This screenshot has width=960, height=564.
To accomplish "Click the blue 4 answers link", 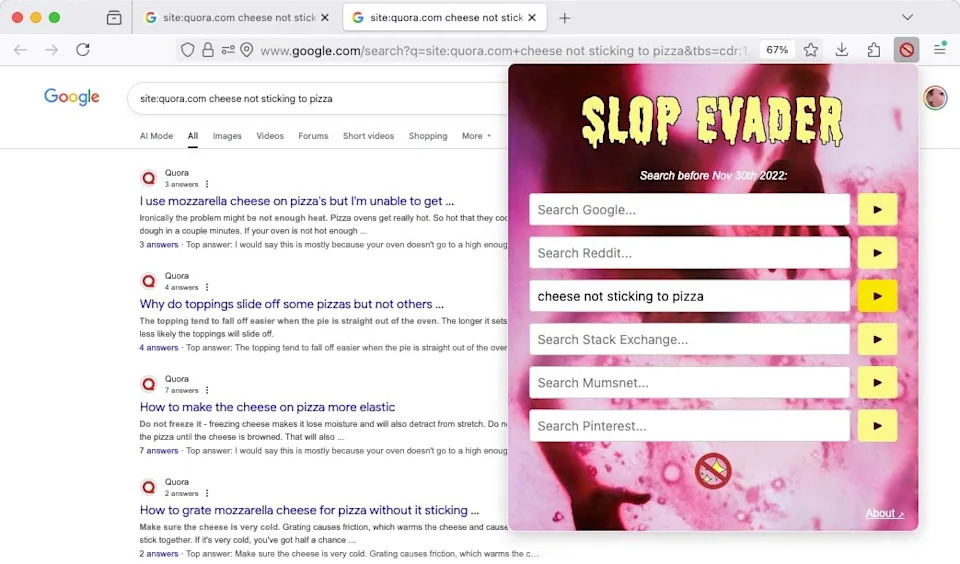I will pyautogui.click(x=159, y=347).
